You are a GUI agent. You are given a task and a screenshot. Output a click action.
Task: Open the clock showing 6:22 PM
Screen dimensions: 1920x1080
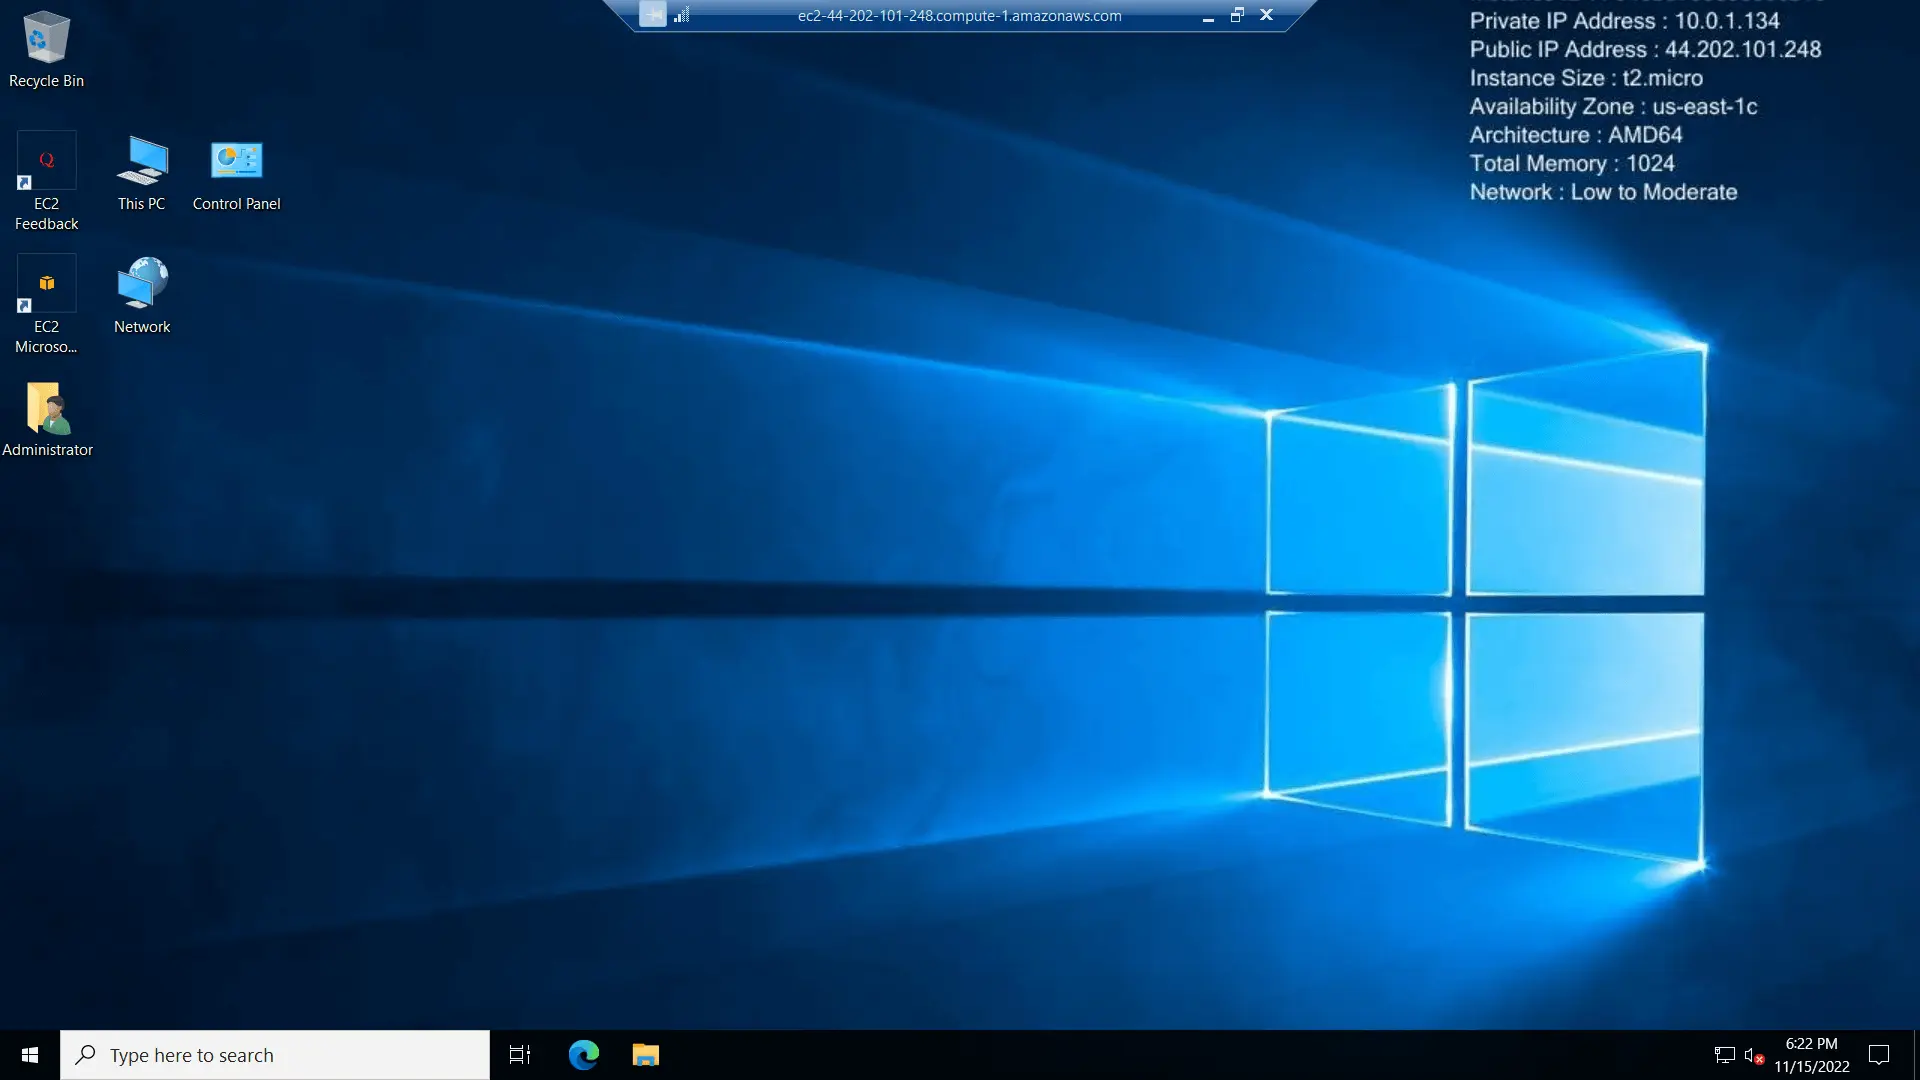click(x=1812, y=1055)
